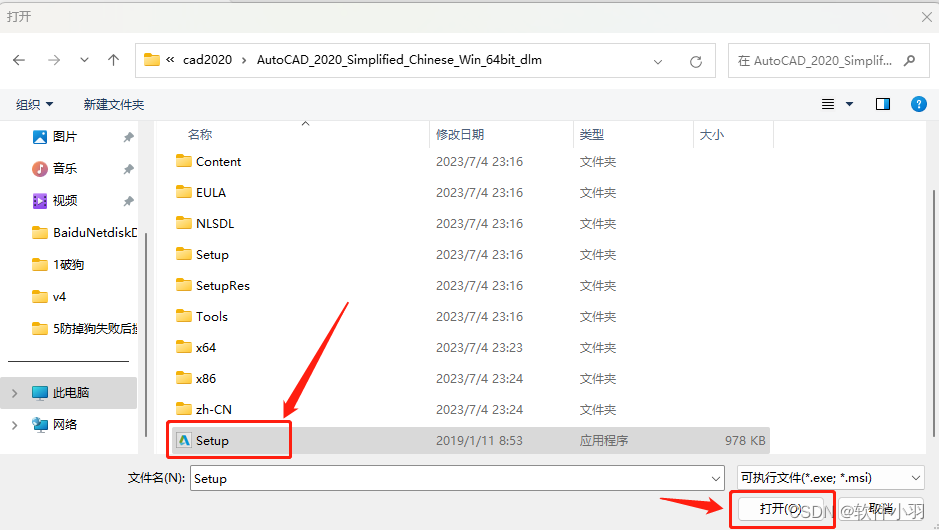Click the file list vertical scrollbar

[x=933, y=313]
